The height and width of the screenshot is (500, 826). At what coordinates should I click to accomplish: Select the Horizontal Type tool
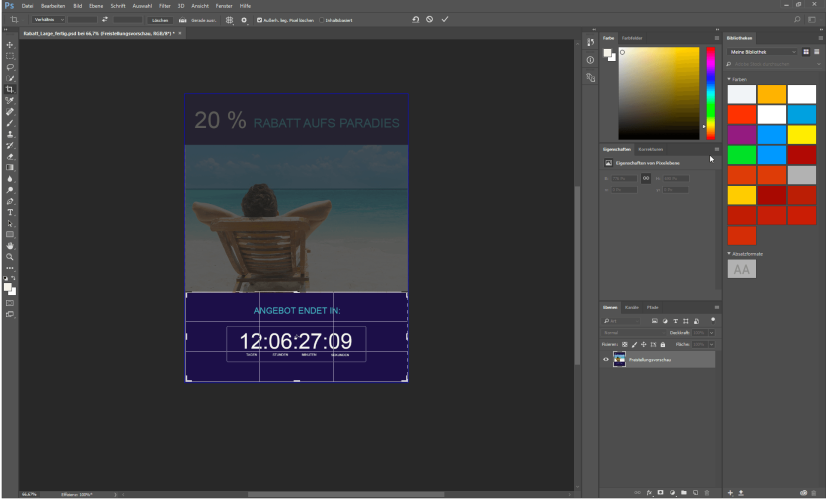(9, 212)
